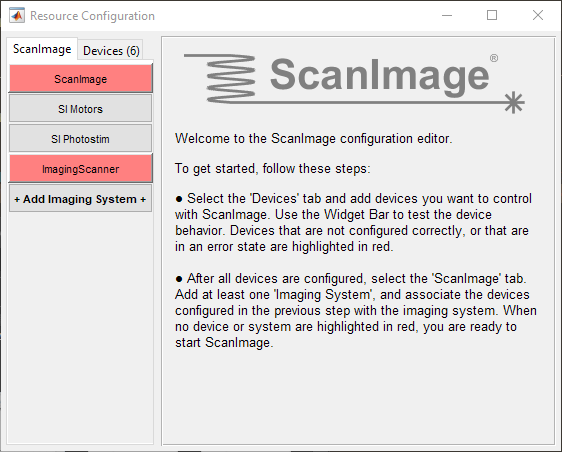
Task: Switch to the Devices (6) tab
Action: 111,51
